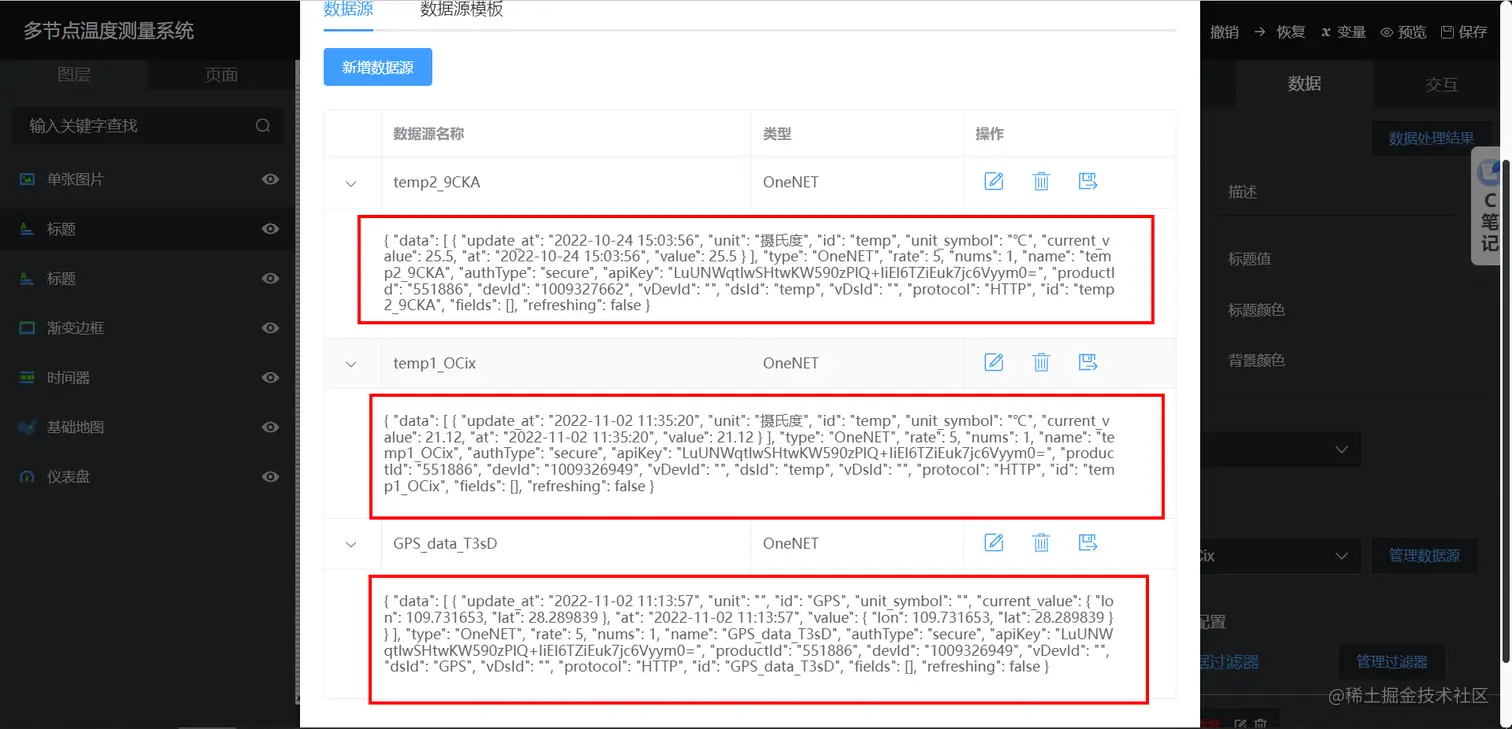The height and width of the screenshot is (729, 1512).
Task: Collapse the temp1_OCix row details
Action: click(351, 364)
